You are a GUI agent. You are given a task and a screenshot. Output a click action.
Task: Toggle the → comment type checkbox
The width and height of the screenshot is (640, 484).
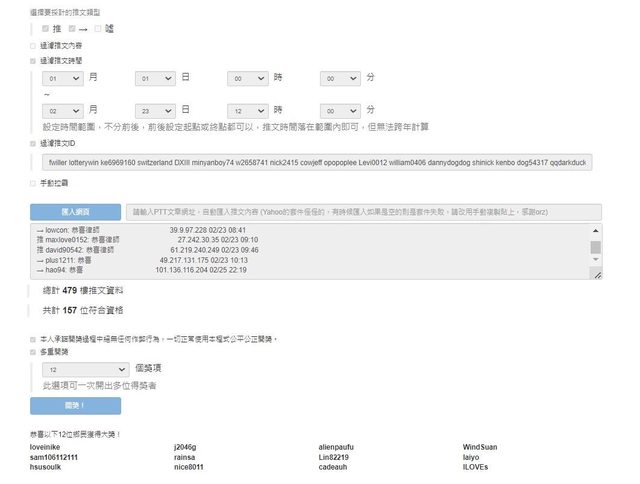coord(71,29)
